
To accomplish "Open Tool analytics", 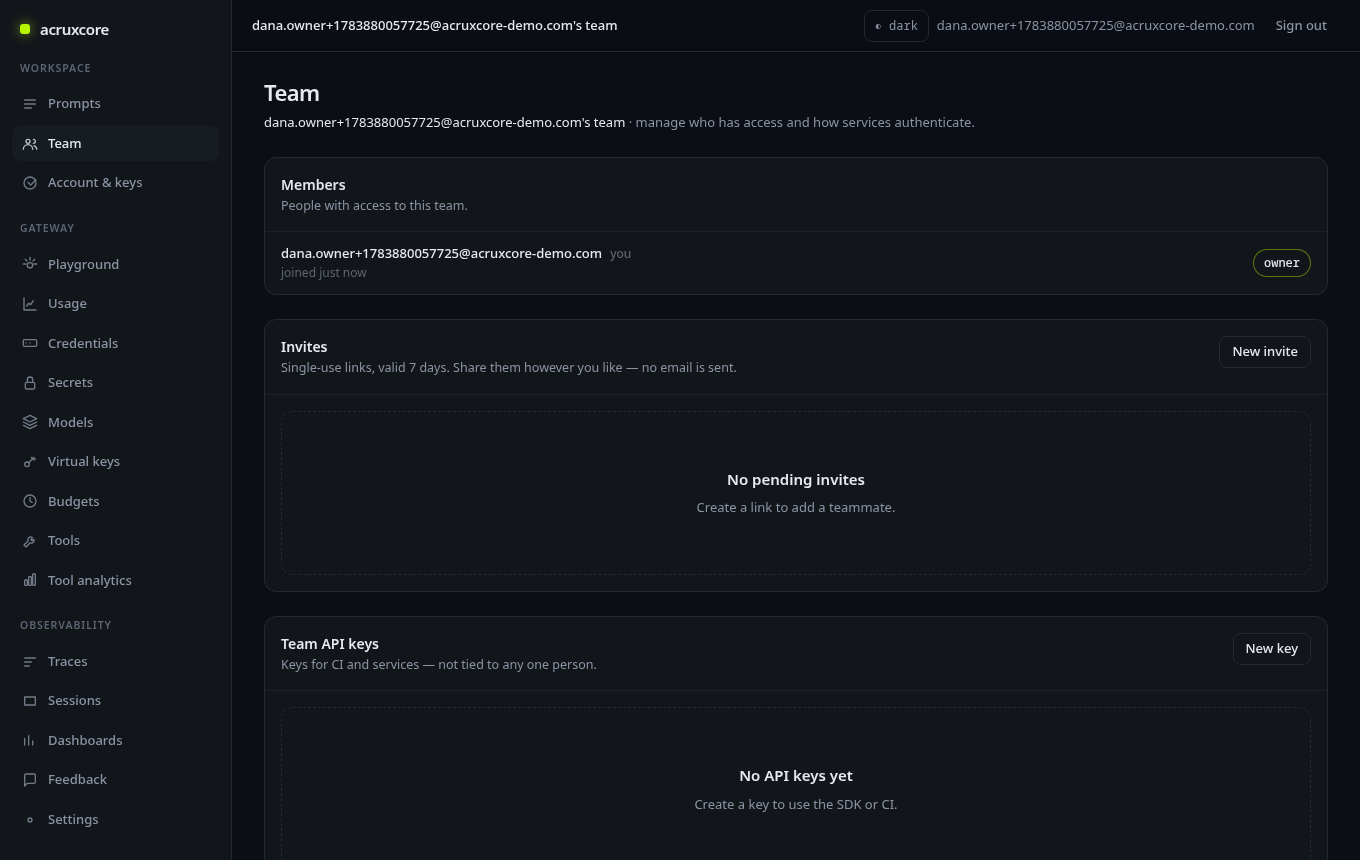I will tap(115, 580).
